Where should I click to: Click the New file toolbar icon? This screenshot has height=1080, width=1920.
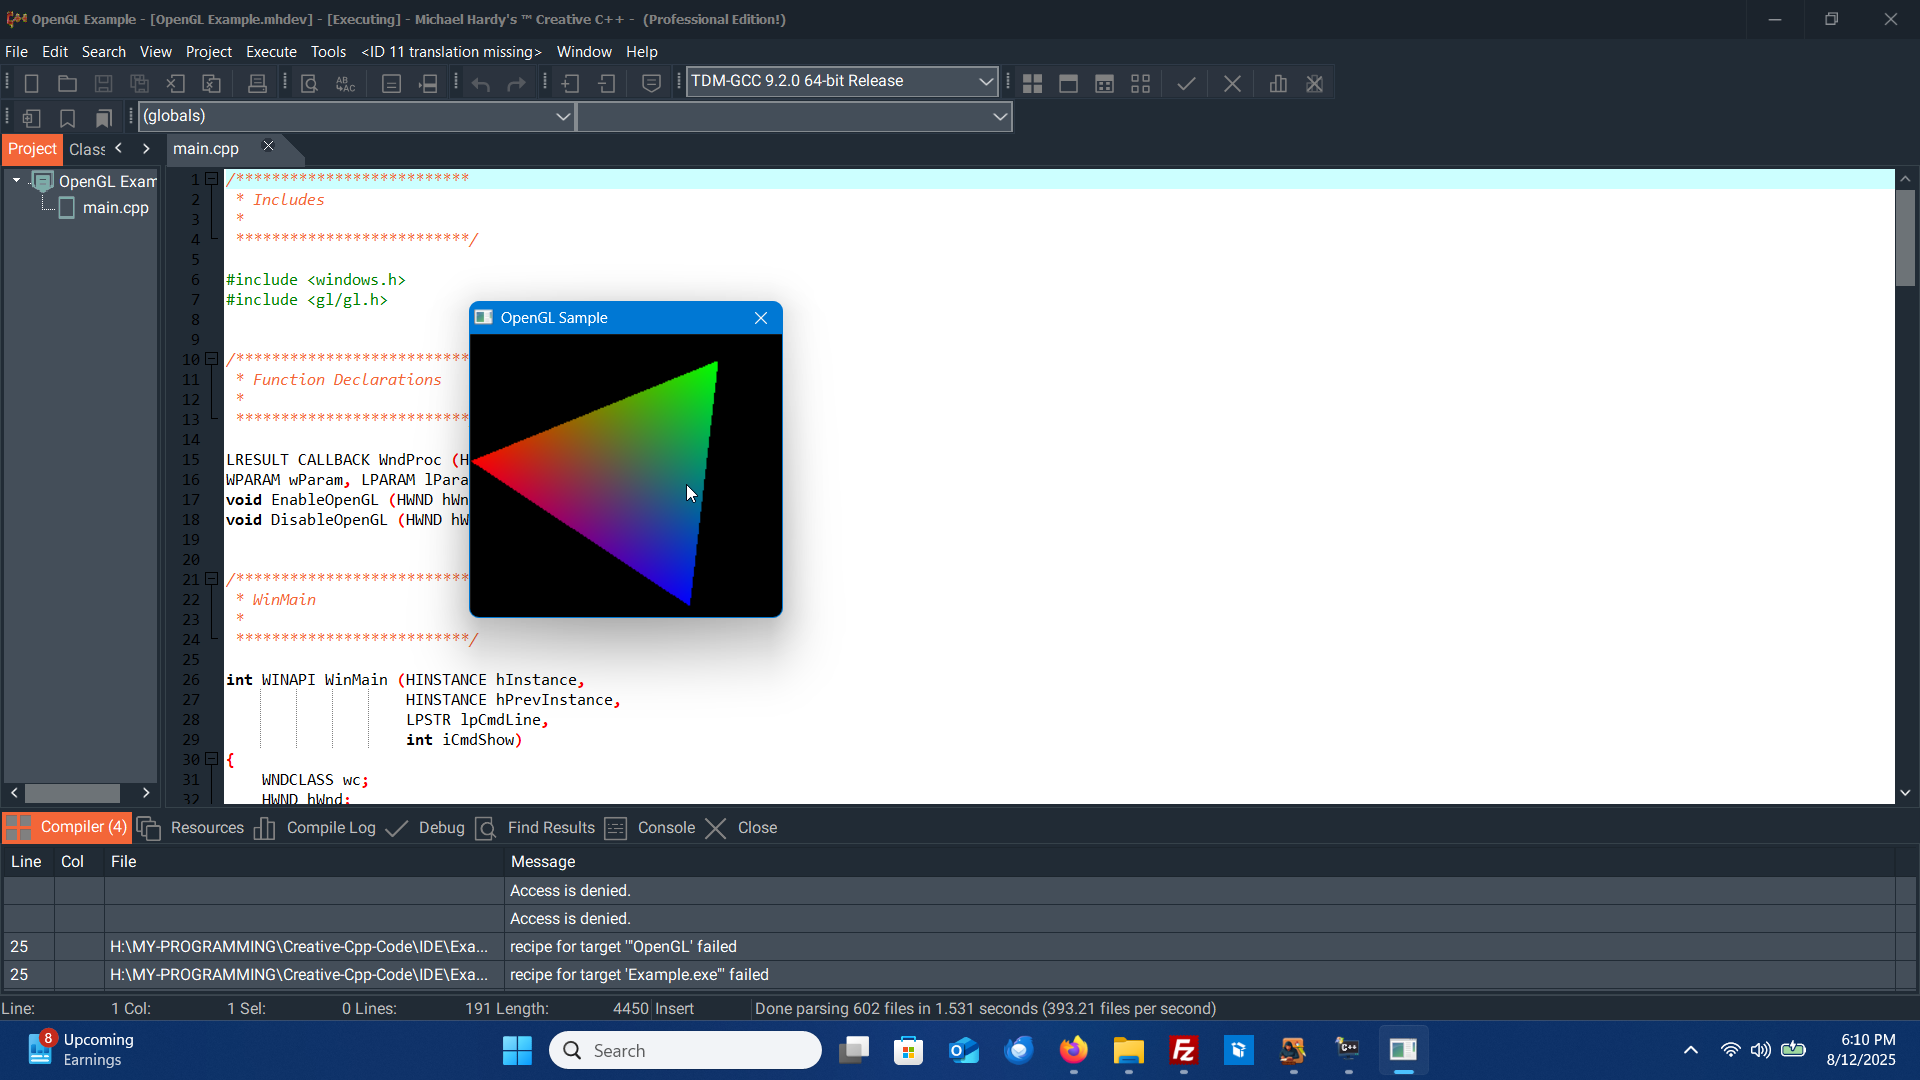[x=31, y=84]
